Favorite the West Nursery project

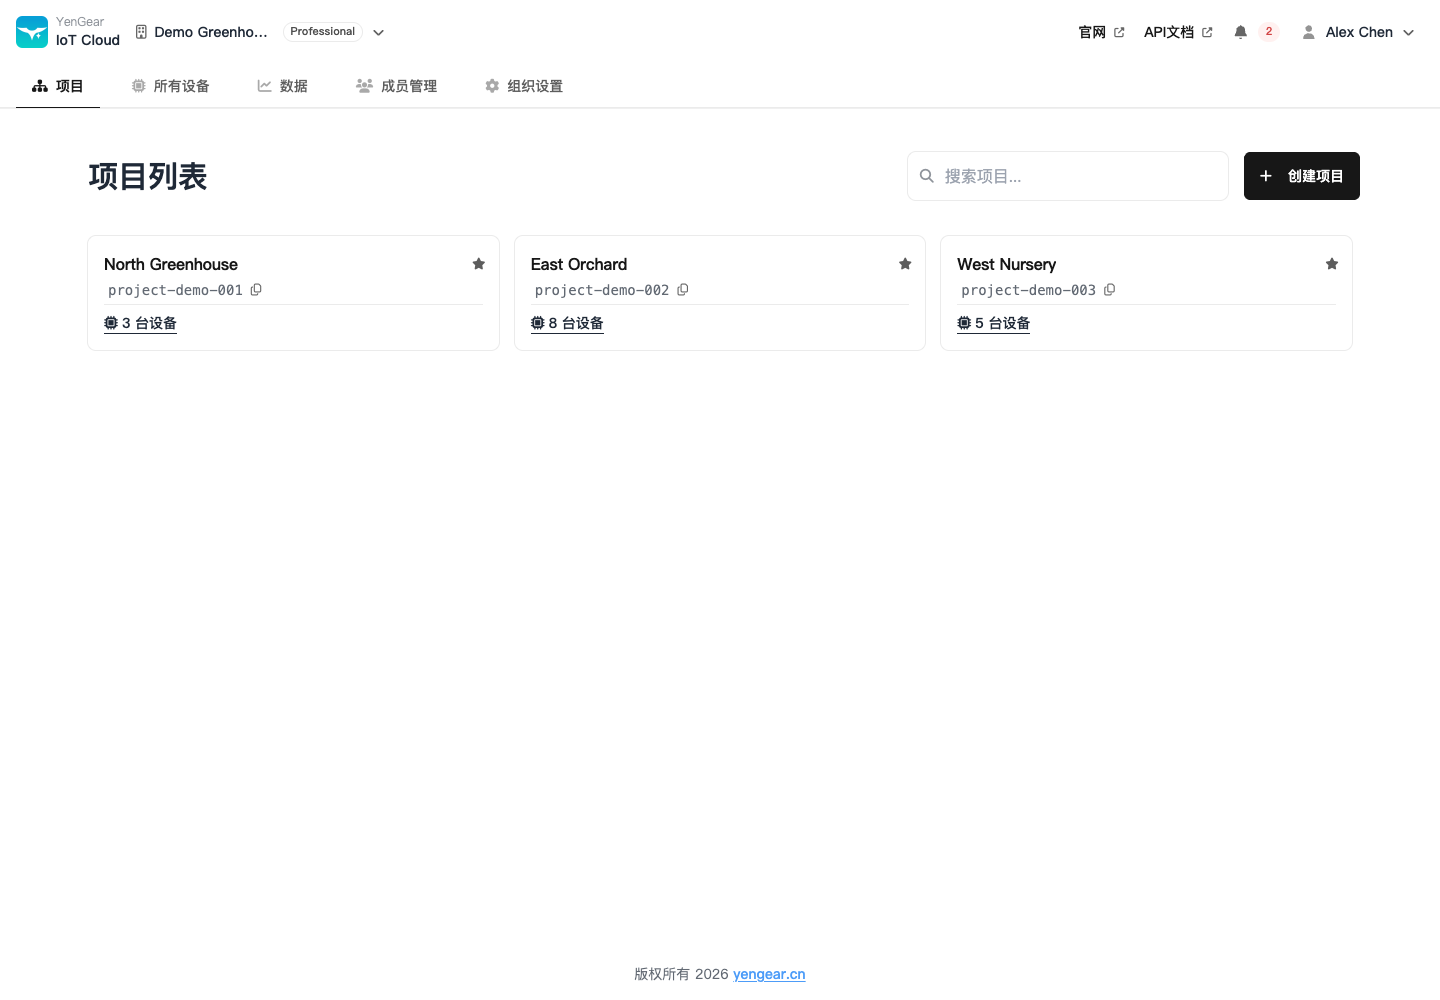click(x=1332, y=264)
